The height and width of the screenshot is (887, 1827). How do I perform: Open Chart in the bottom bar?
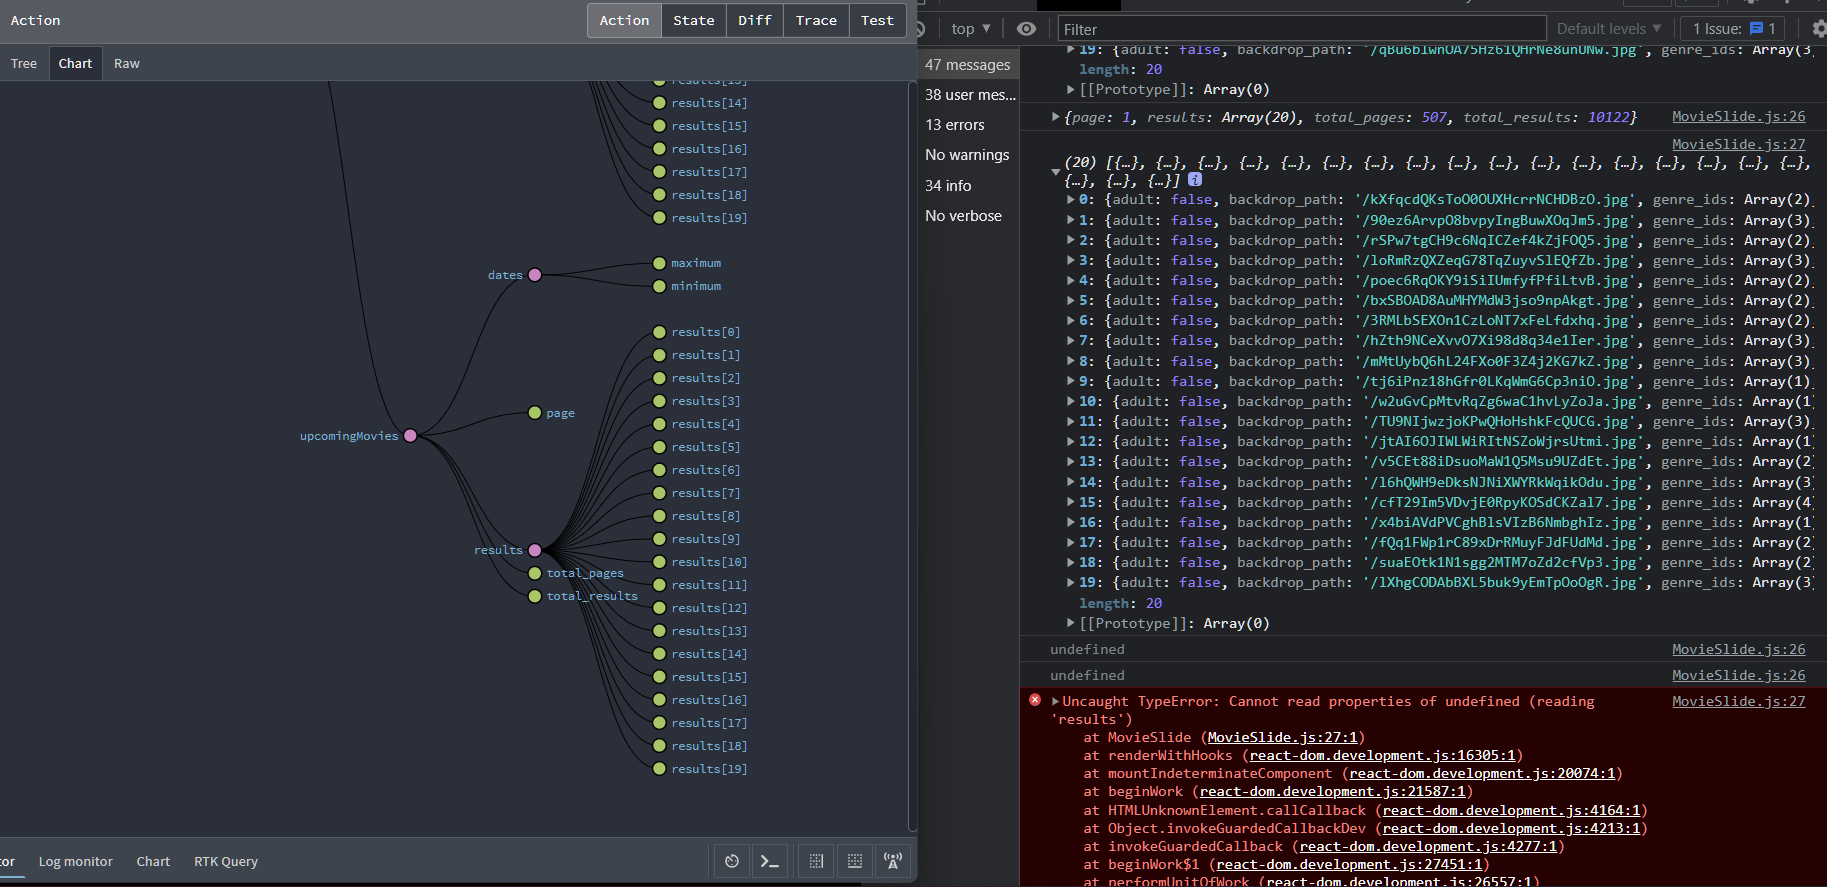click(x=153, y=861)
